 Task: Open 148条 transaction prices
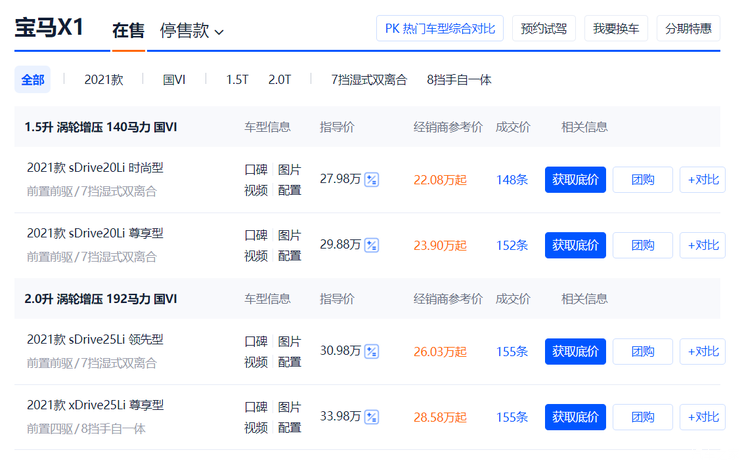(x=512, y=180)
